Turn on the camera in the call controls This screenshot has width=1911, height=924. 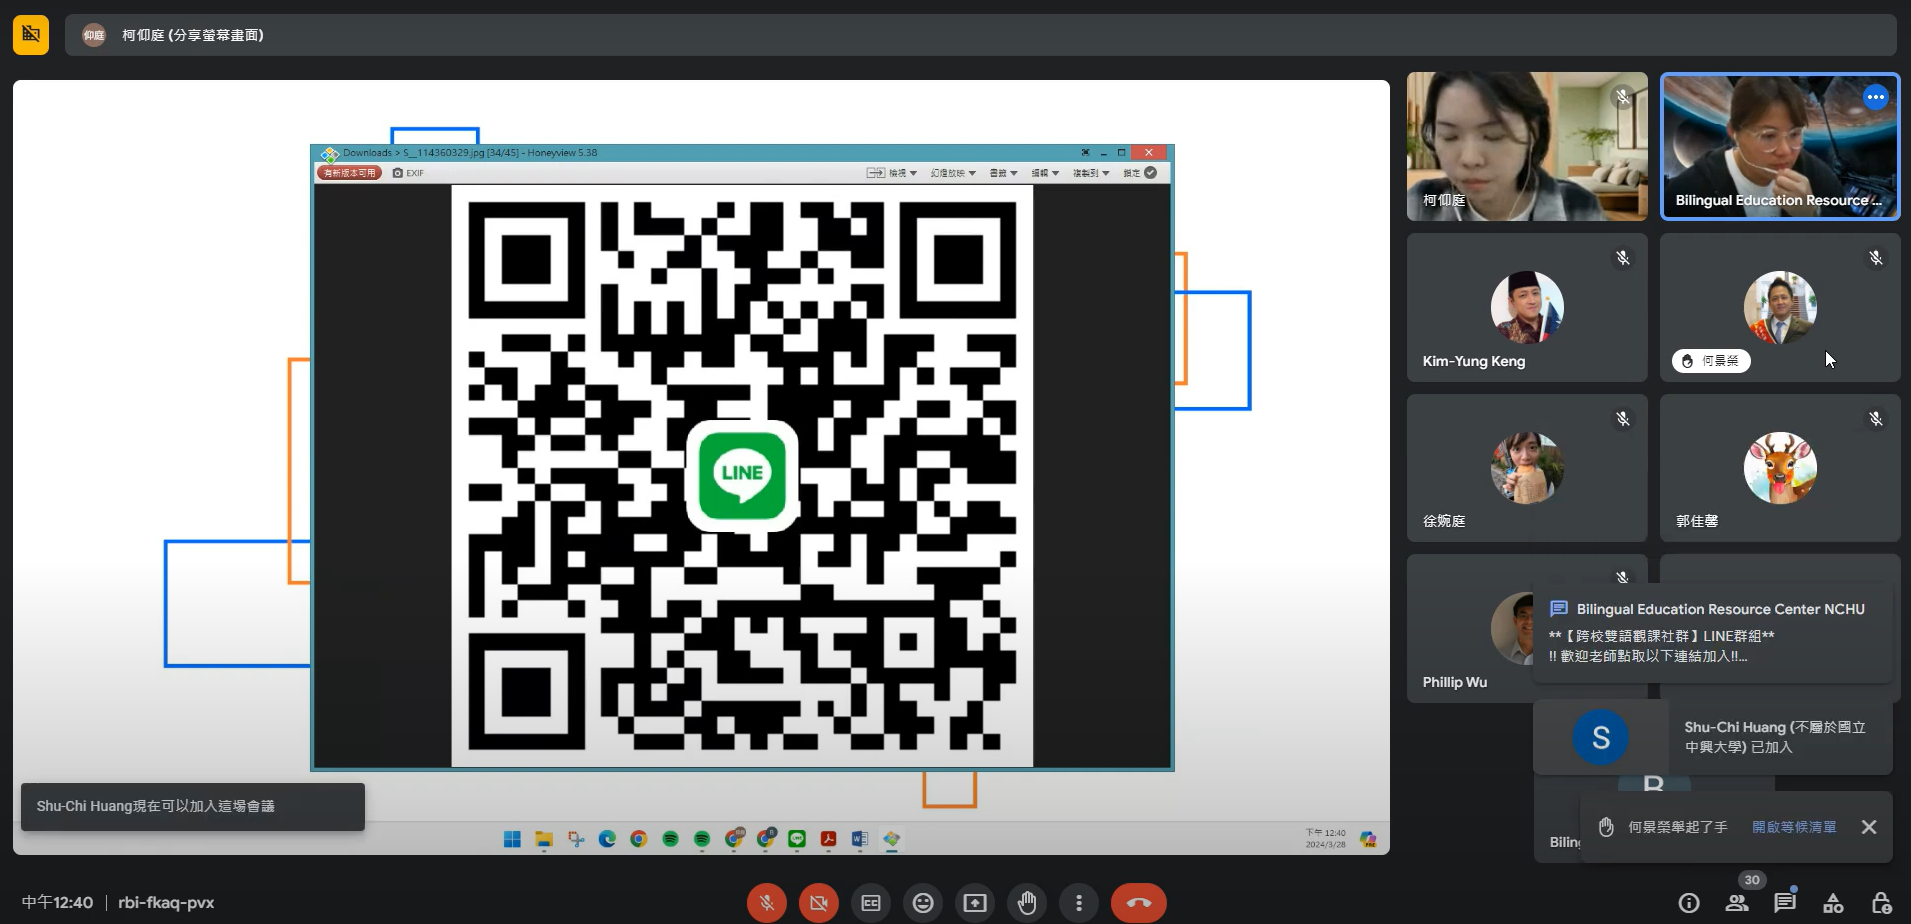(819, 903)
